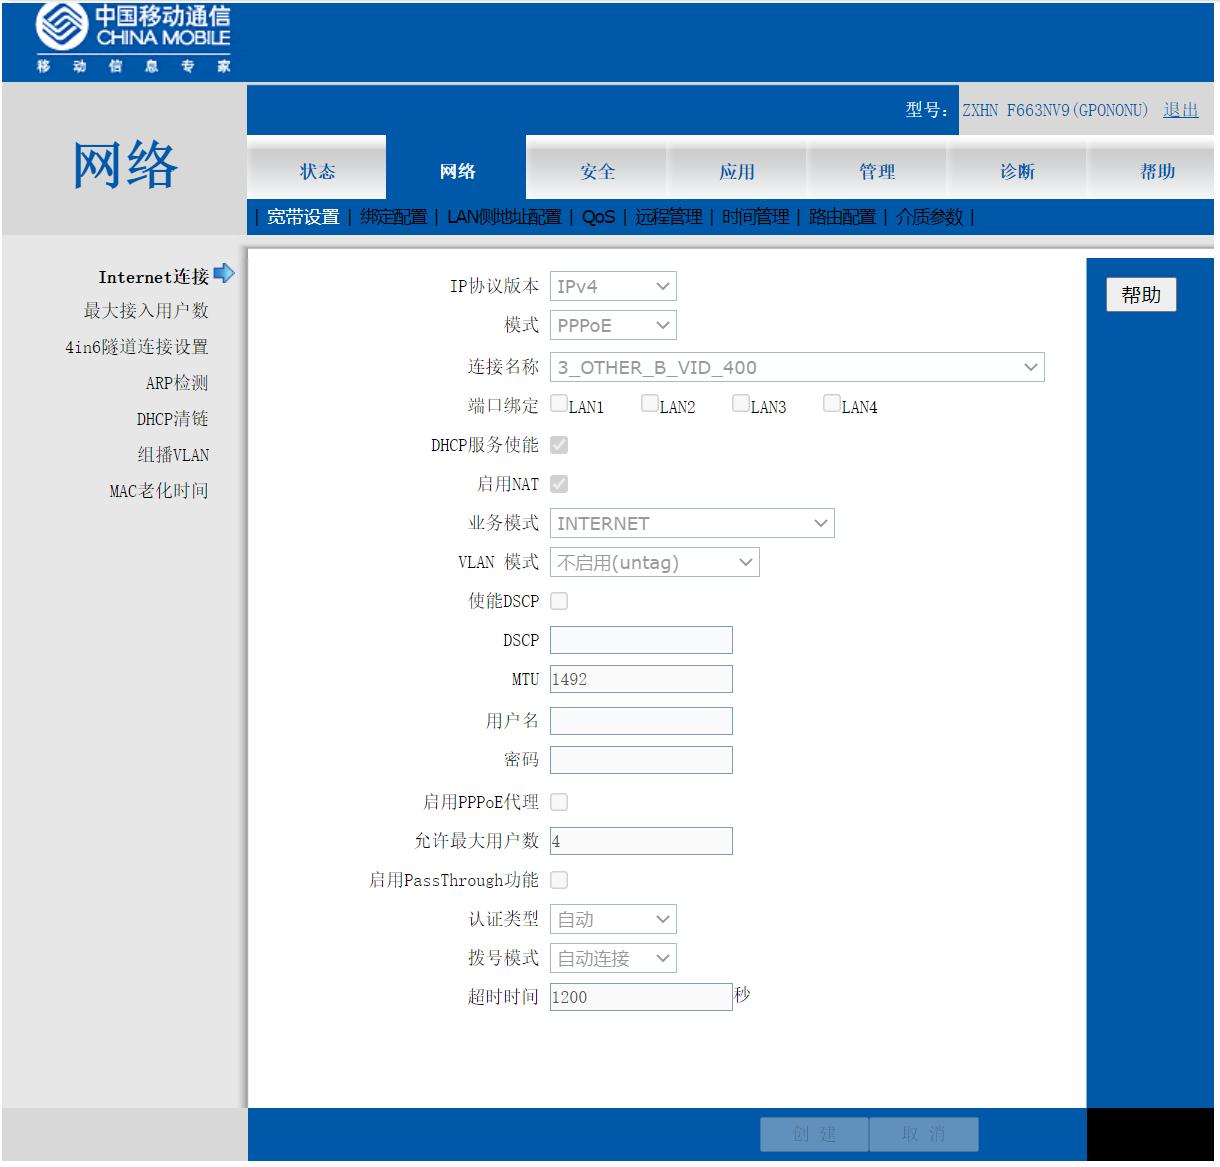Image resolution: width=1220 pixels, height=1167 pixels.
Task: Open the 业务模式 dropdown showing INTERNET
Action: point(692,523)
